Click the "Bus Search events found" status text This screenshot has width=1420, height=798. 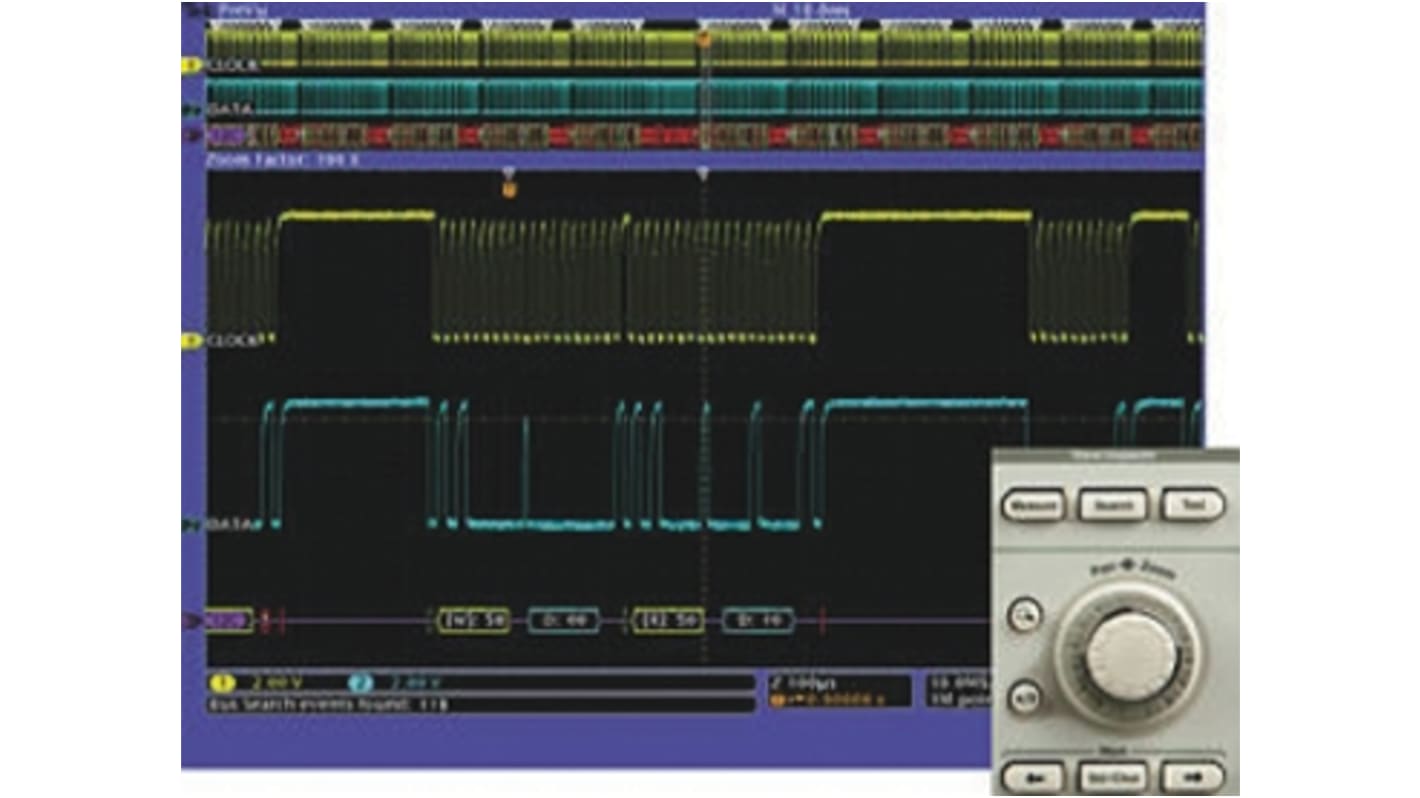[329, 704]
